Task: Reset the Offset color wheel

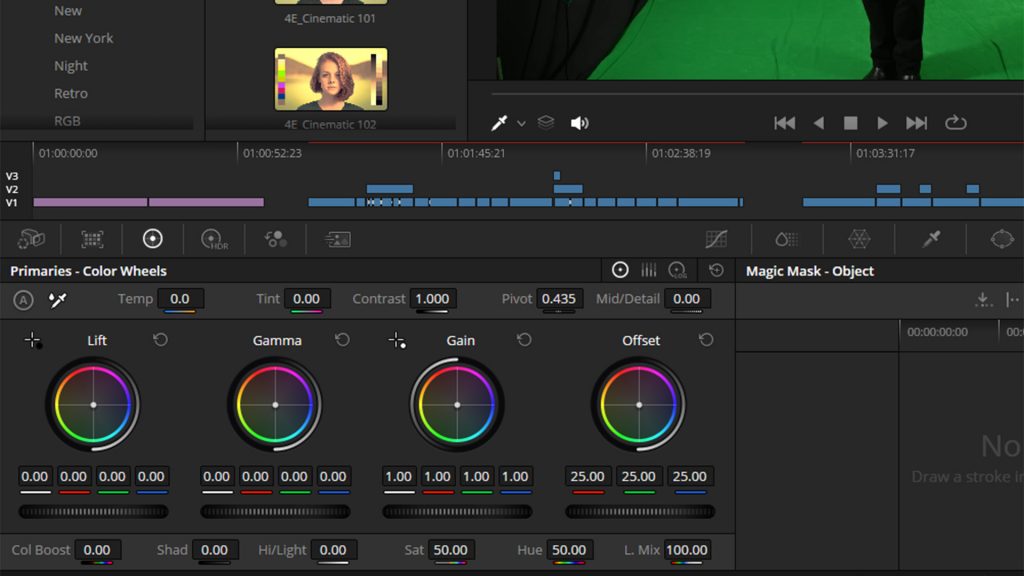Action: [x=705, y=340]
